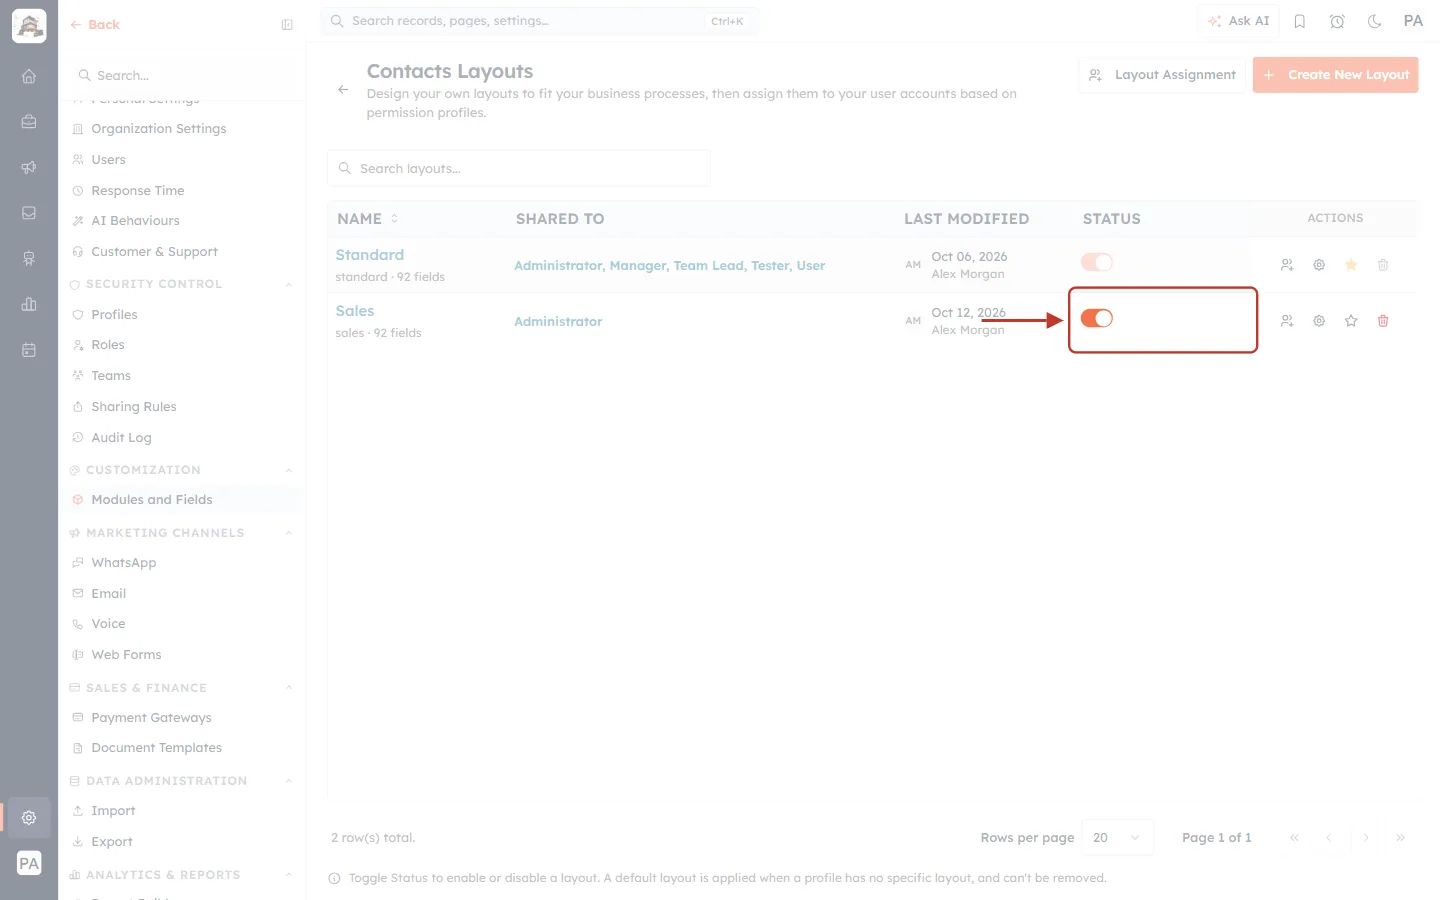
Task: Sort the table by Name column
Action: click(367, 219)
